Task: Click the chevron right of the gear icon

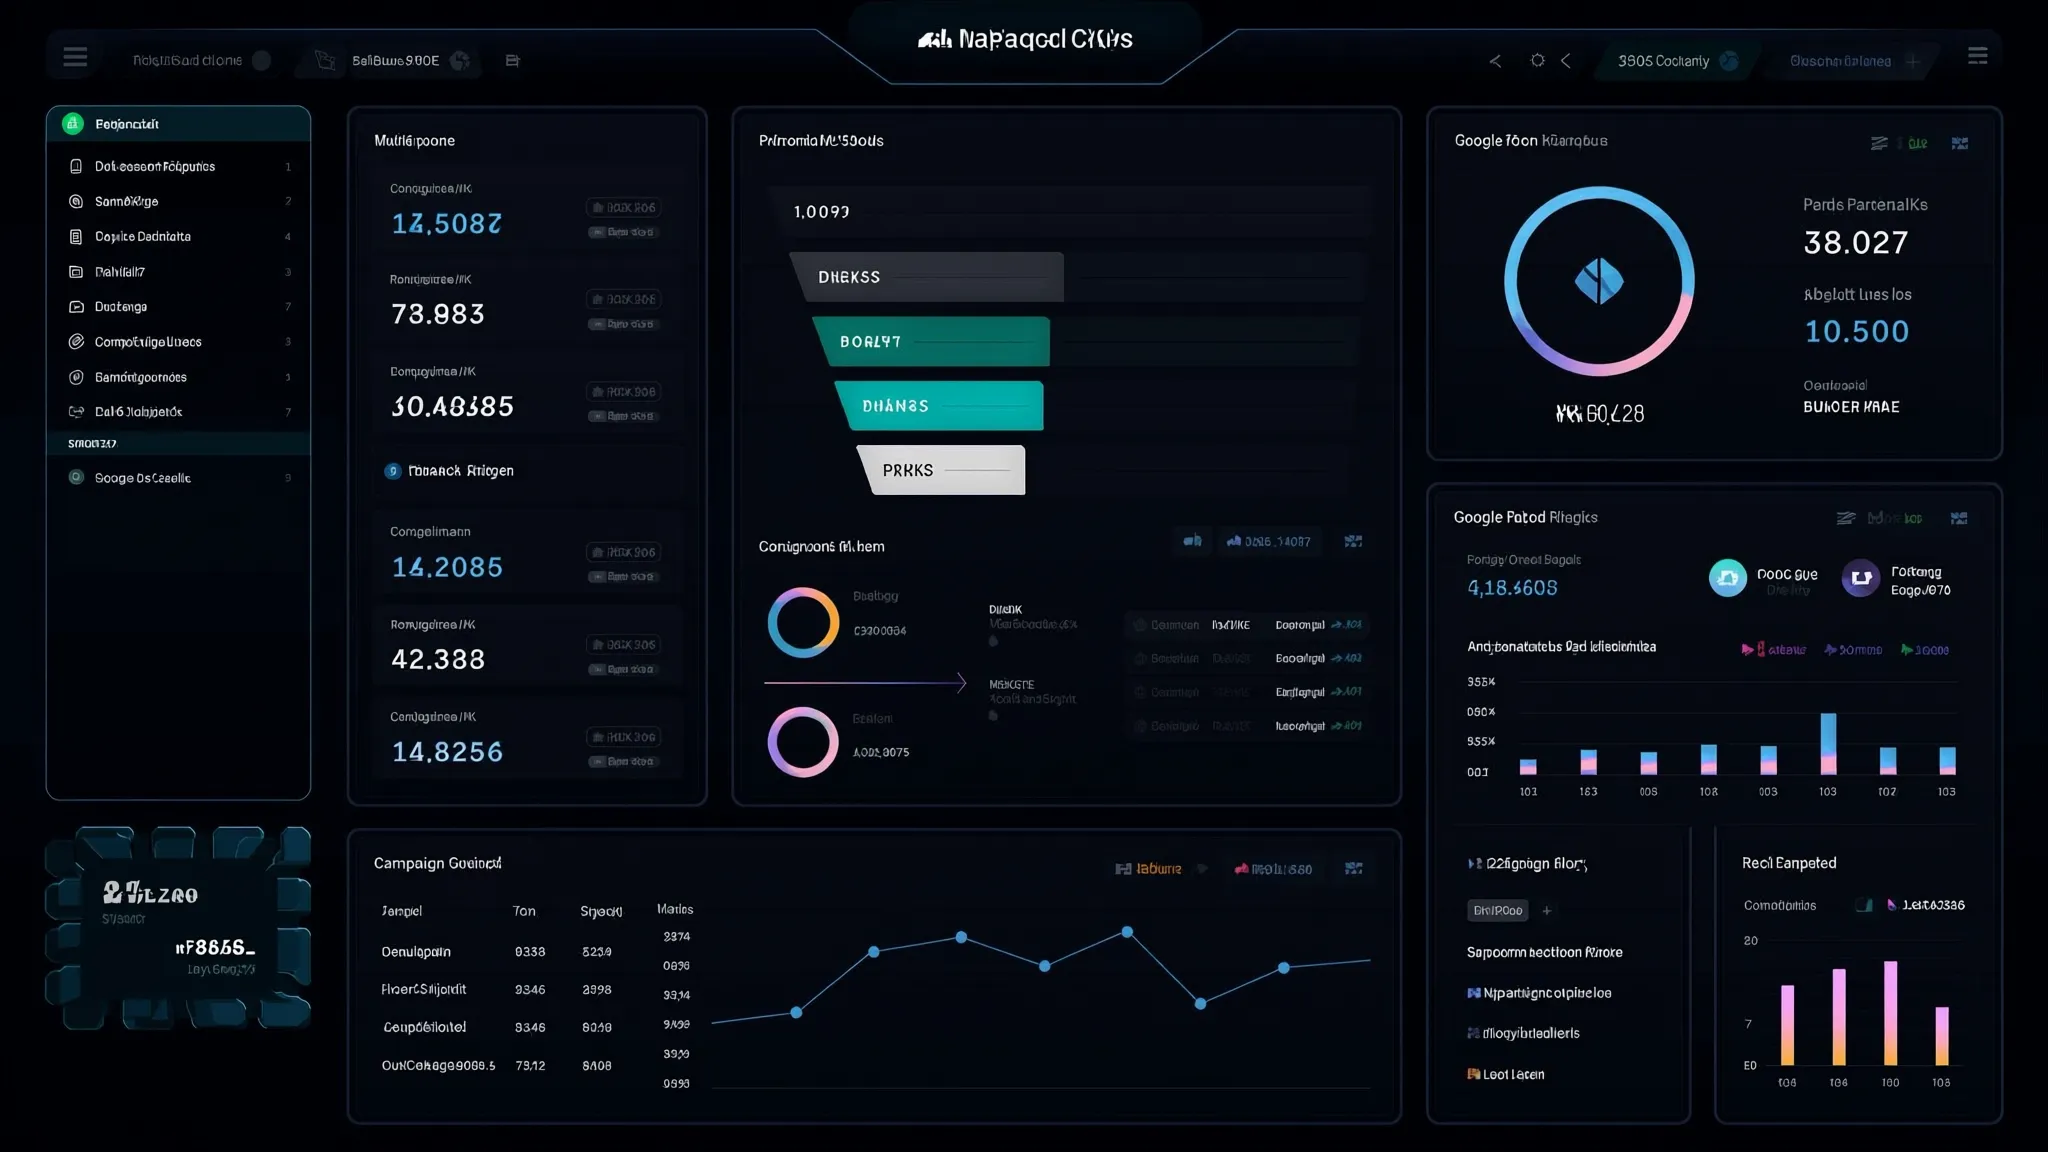Action: (x=1566, y=61)
